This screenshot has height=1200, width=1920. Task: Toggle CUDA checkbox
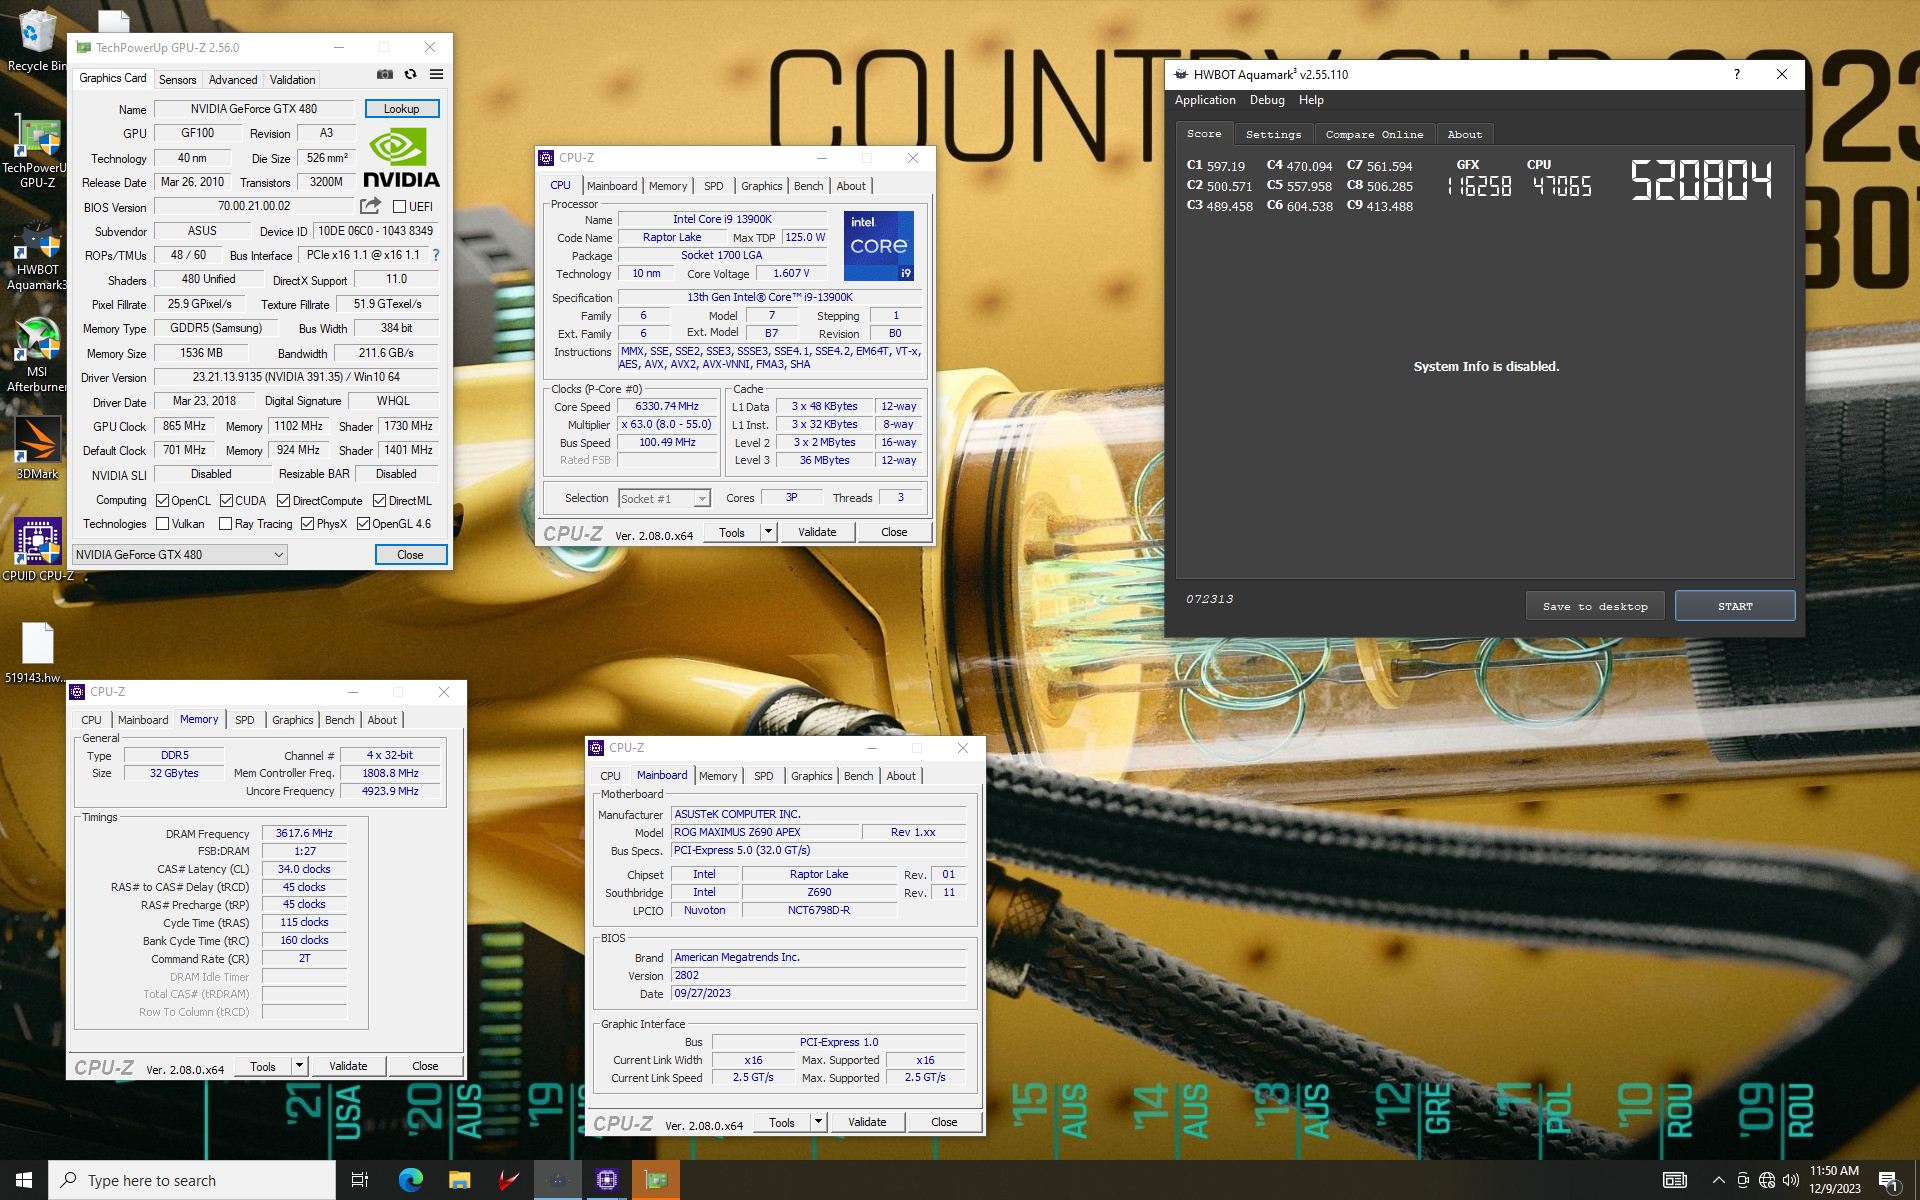(x=226, y=501)
